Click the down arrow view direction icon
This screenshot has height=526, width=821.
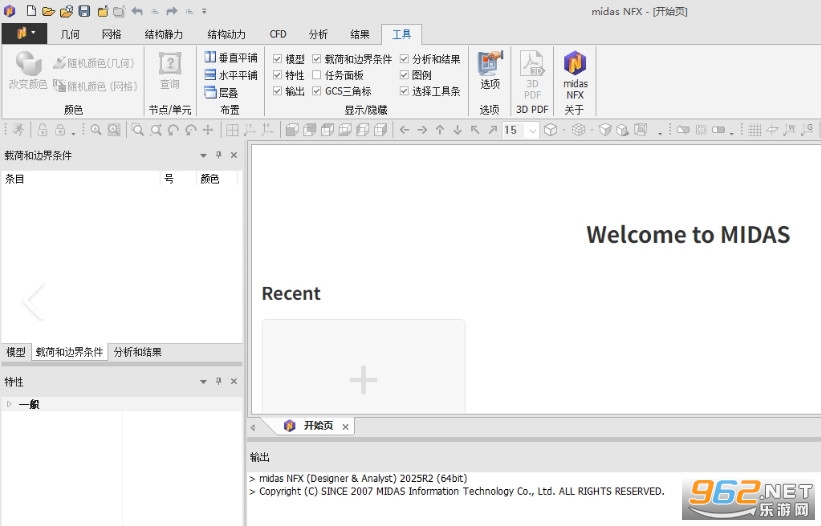pyautogui.click(x=457, y=129)
